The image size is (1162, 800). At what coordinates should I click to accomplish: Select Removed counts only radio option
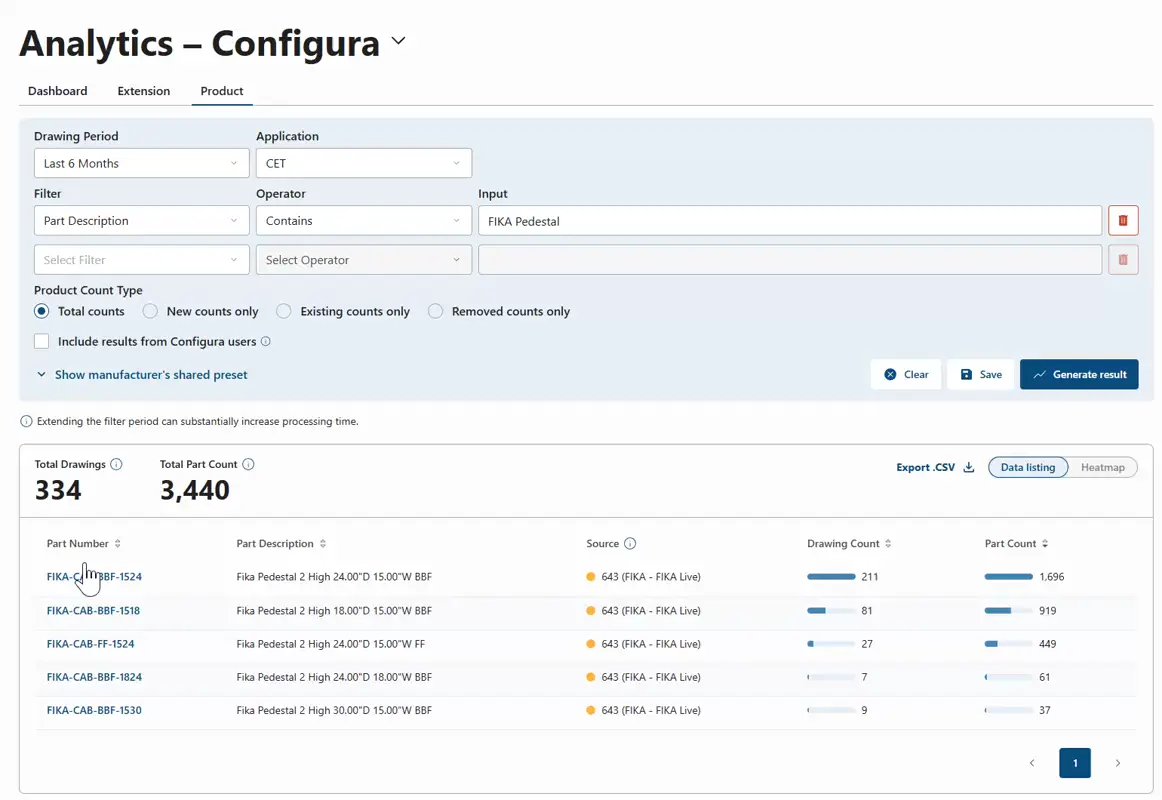[x=436, y=311]
